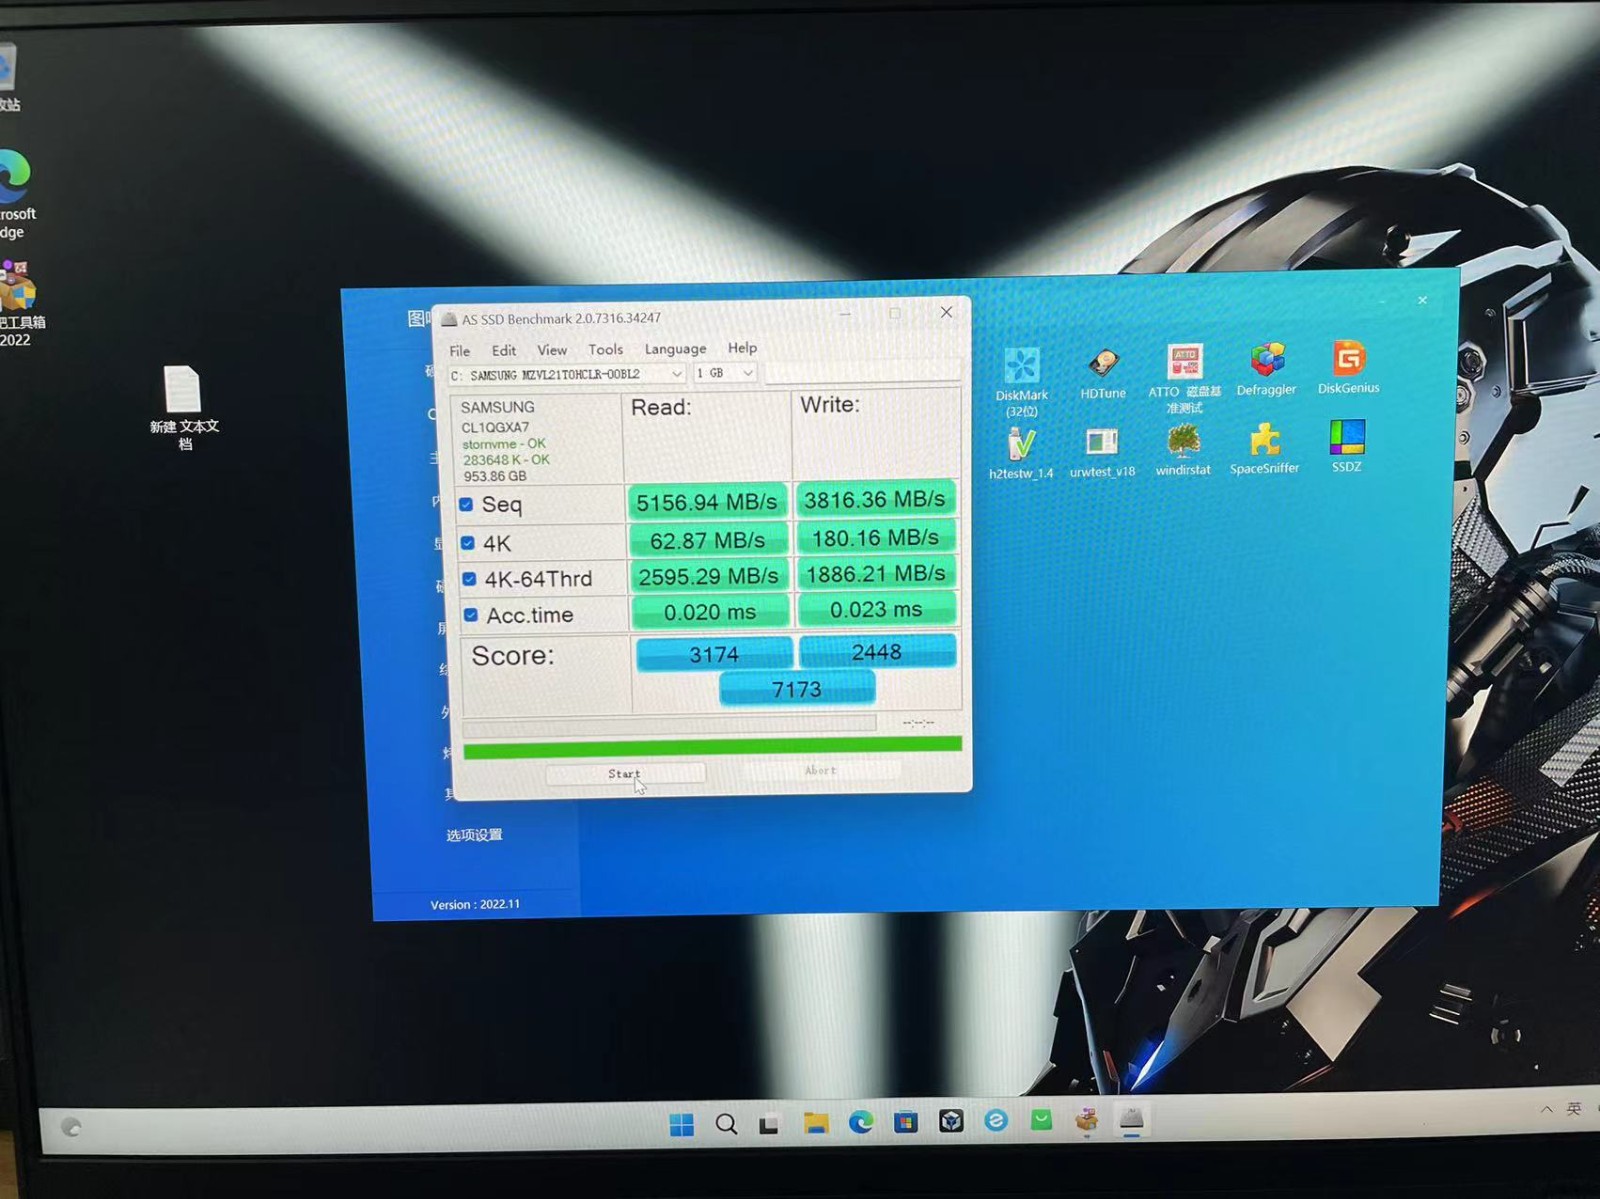The width and height of the screenshot is (1600, 1199).
Task: Open DiskGenius icon
Action: (x=1348, y=367)
